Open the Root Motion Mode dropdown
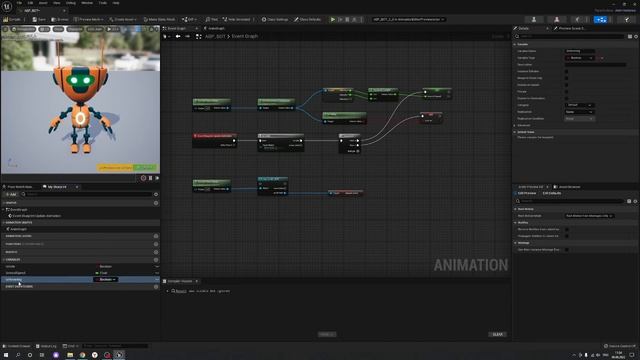 [590, 216]
